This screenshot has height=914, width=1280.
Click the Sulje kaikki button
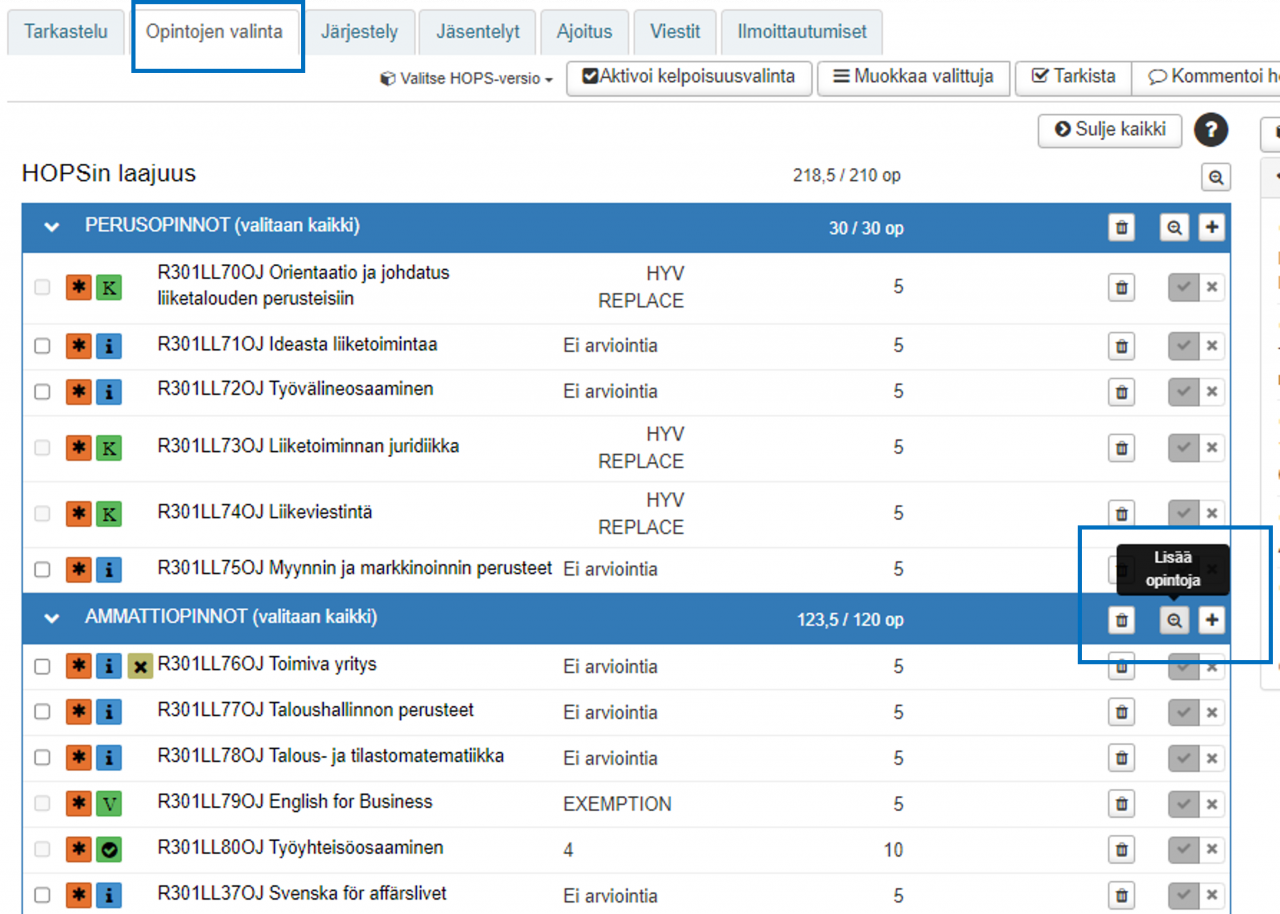(1110, 130)
